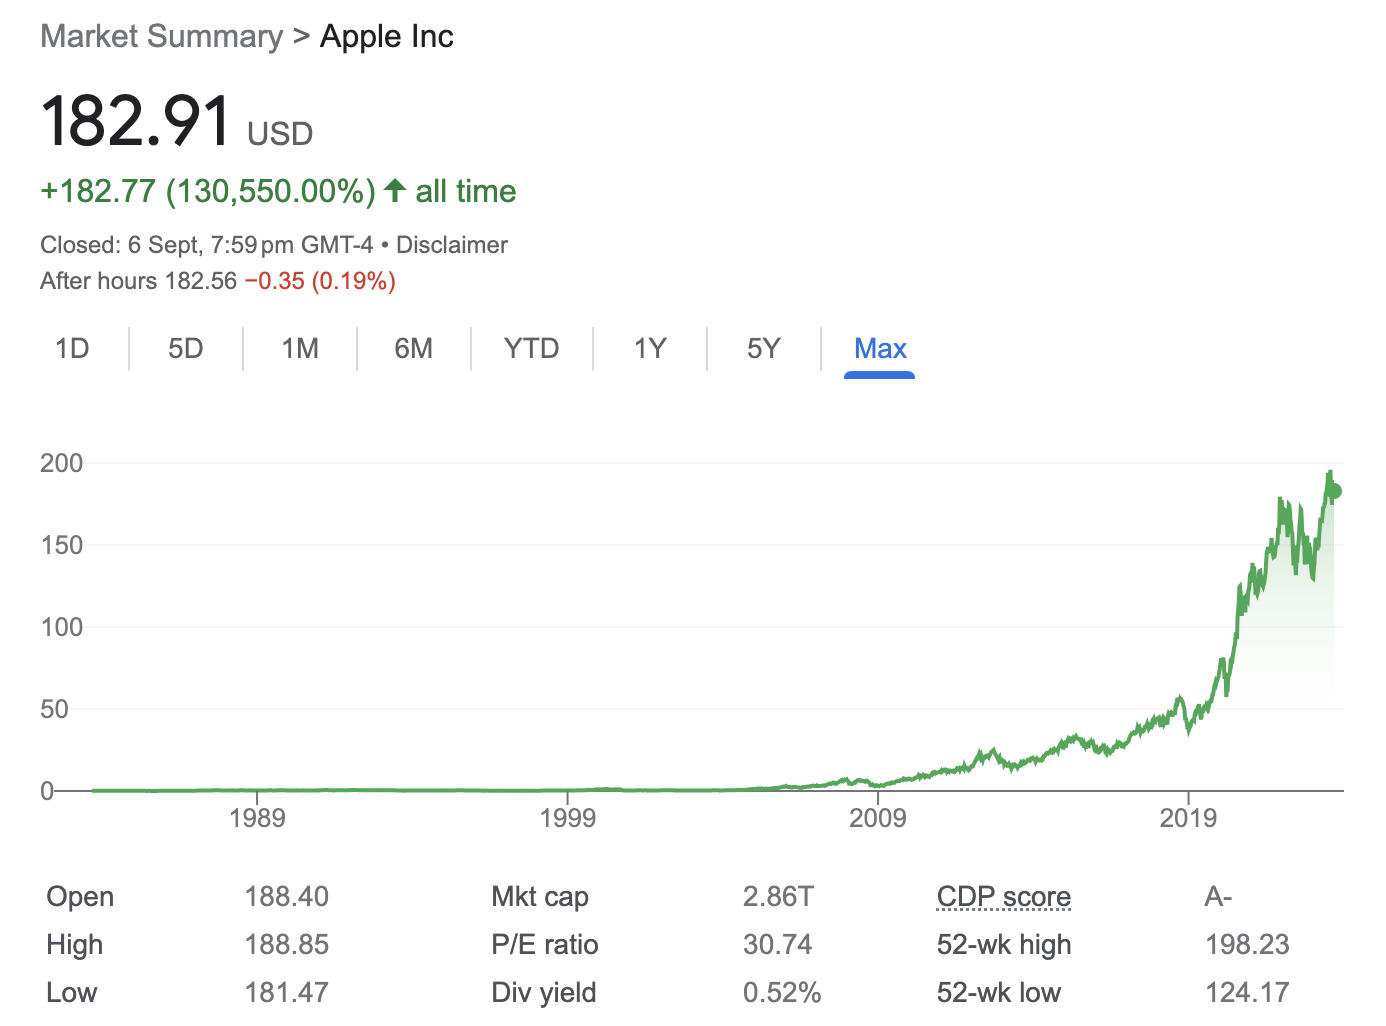Click the 2019 label on chart axis
The width and height of the screenshot is (1386, 1026).
pyautogui.click(x=1188, y=818)
